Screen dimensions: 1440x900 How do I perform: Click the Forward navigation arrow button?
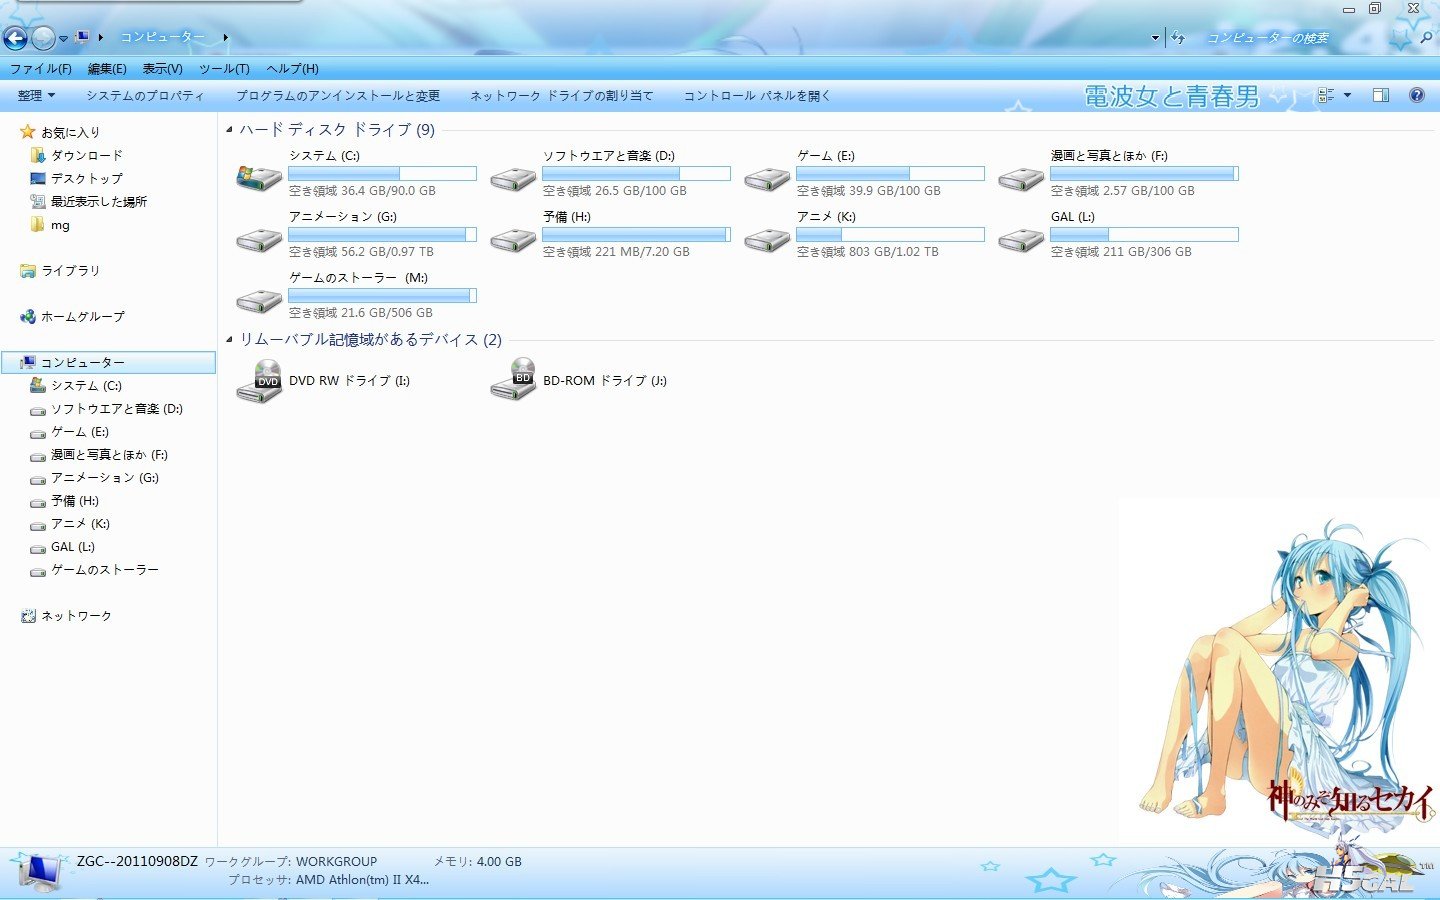(43, 38)
